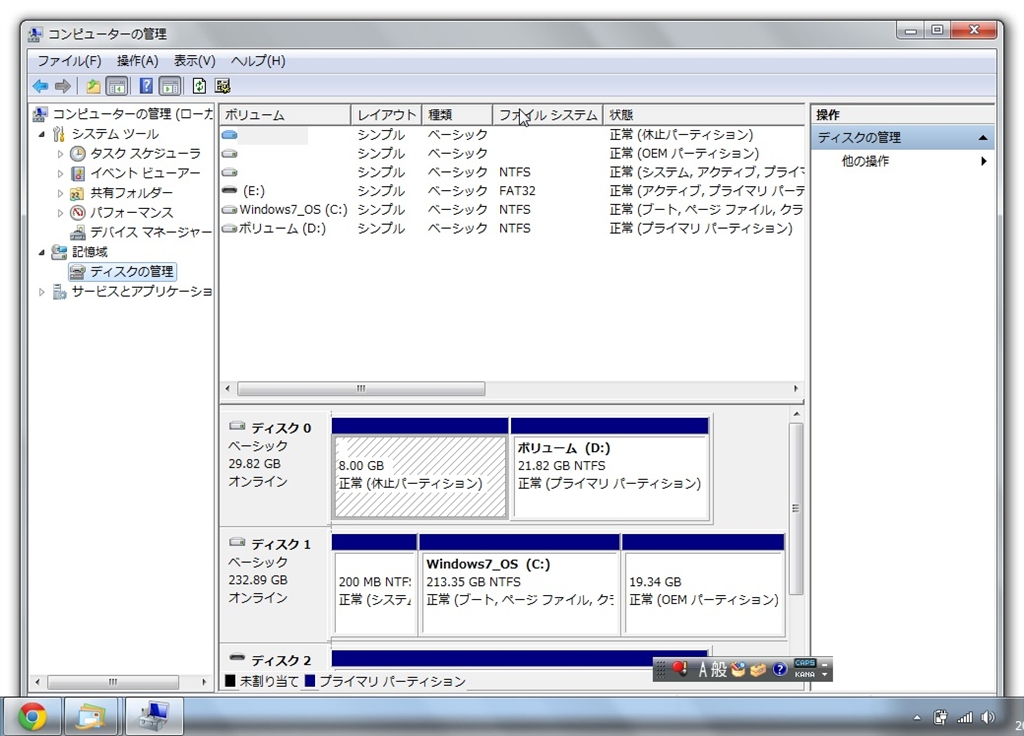Click the IME conversion mode '般' icon
Screen dimensions: 1024x736
719,669
